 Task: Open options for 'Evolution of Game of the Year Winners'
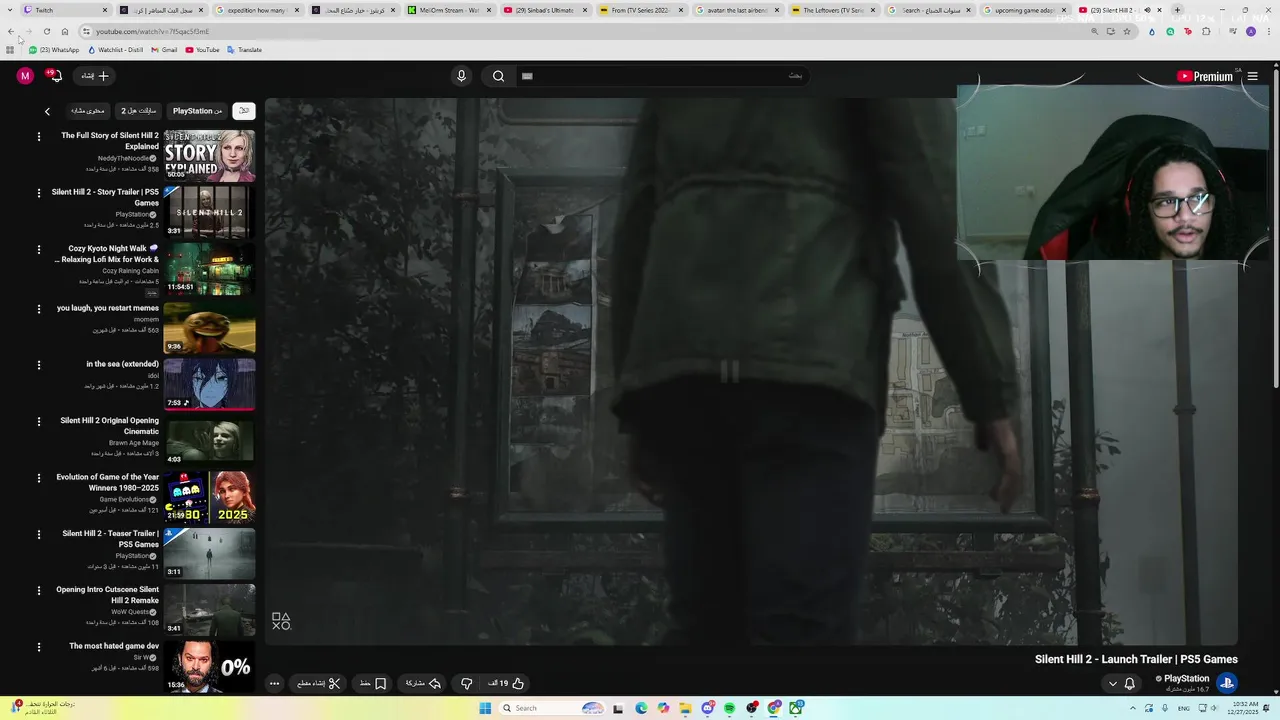click(39, 478)
